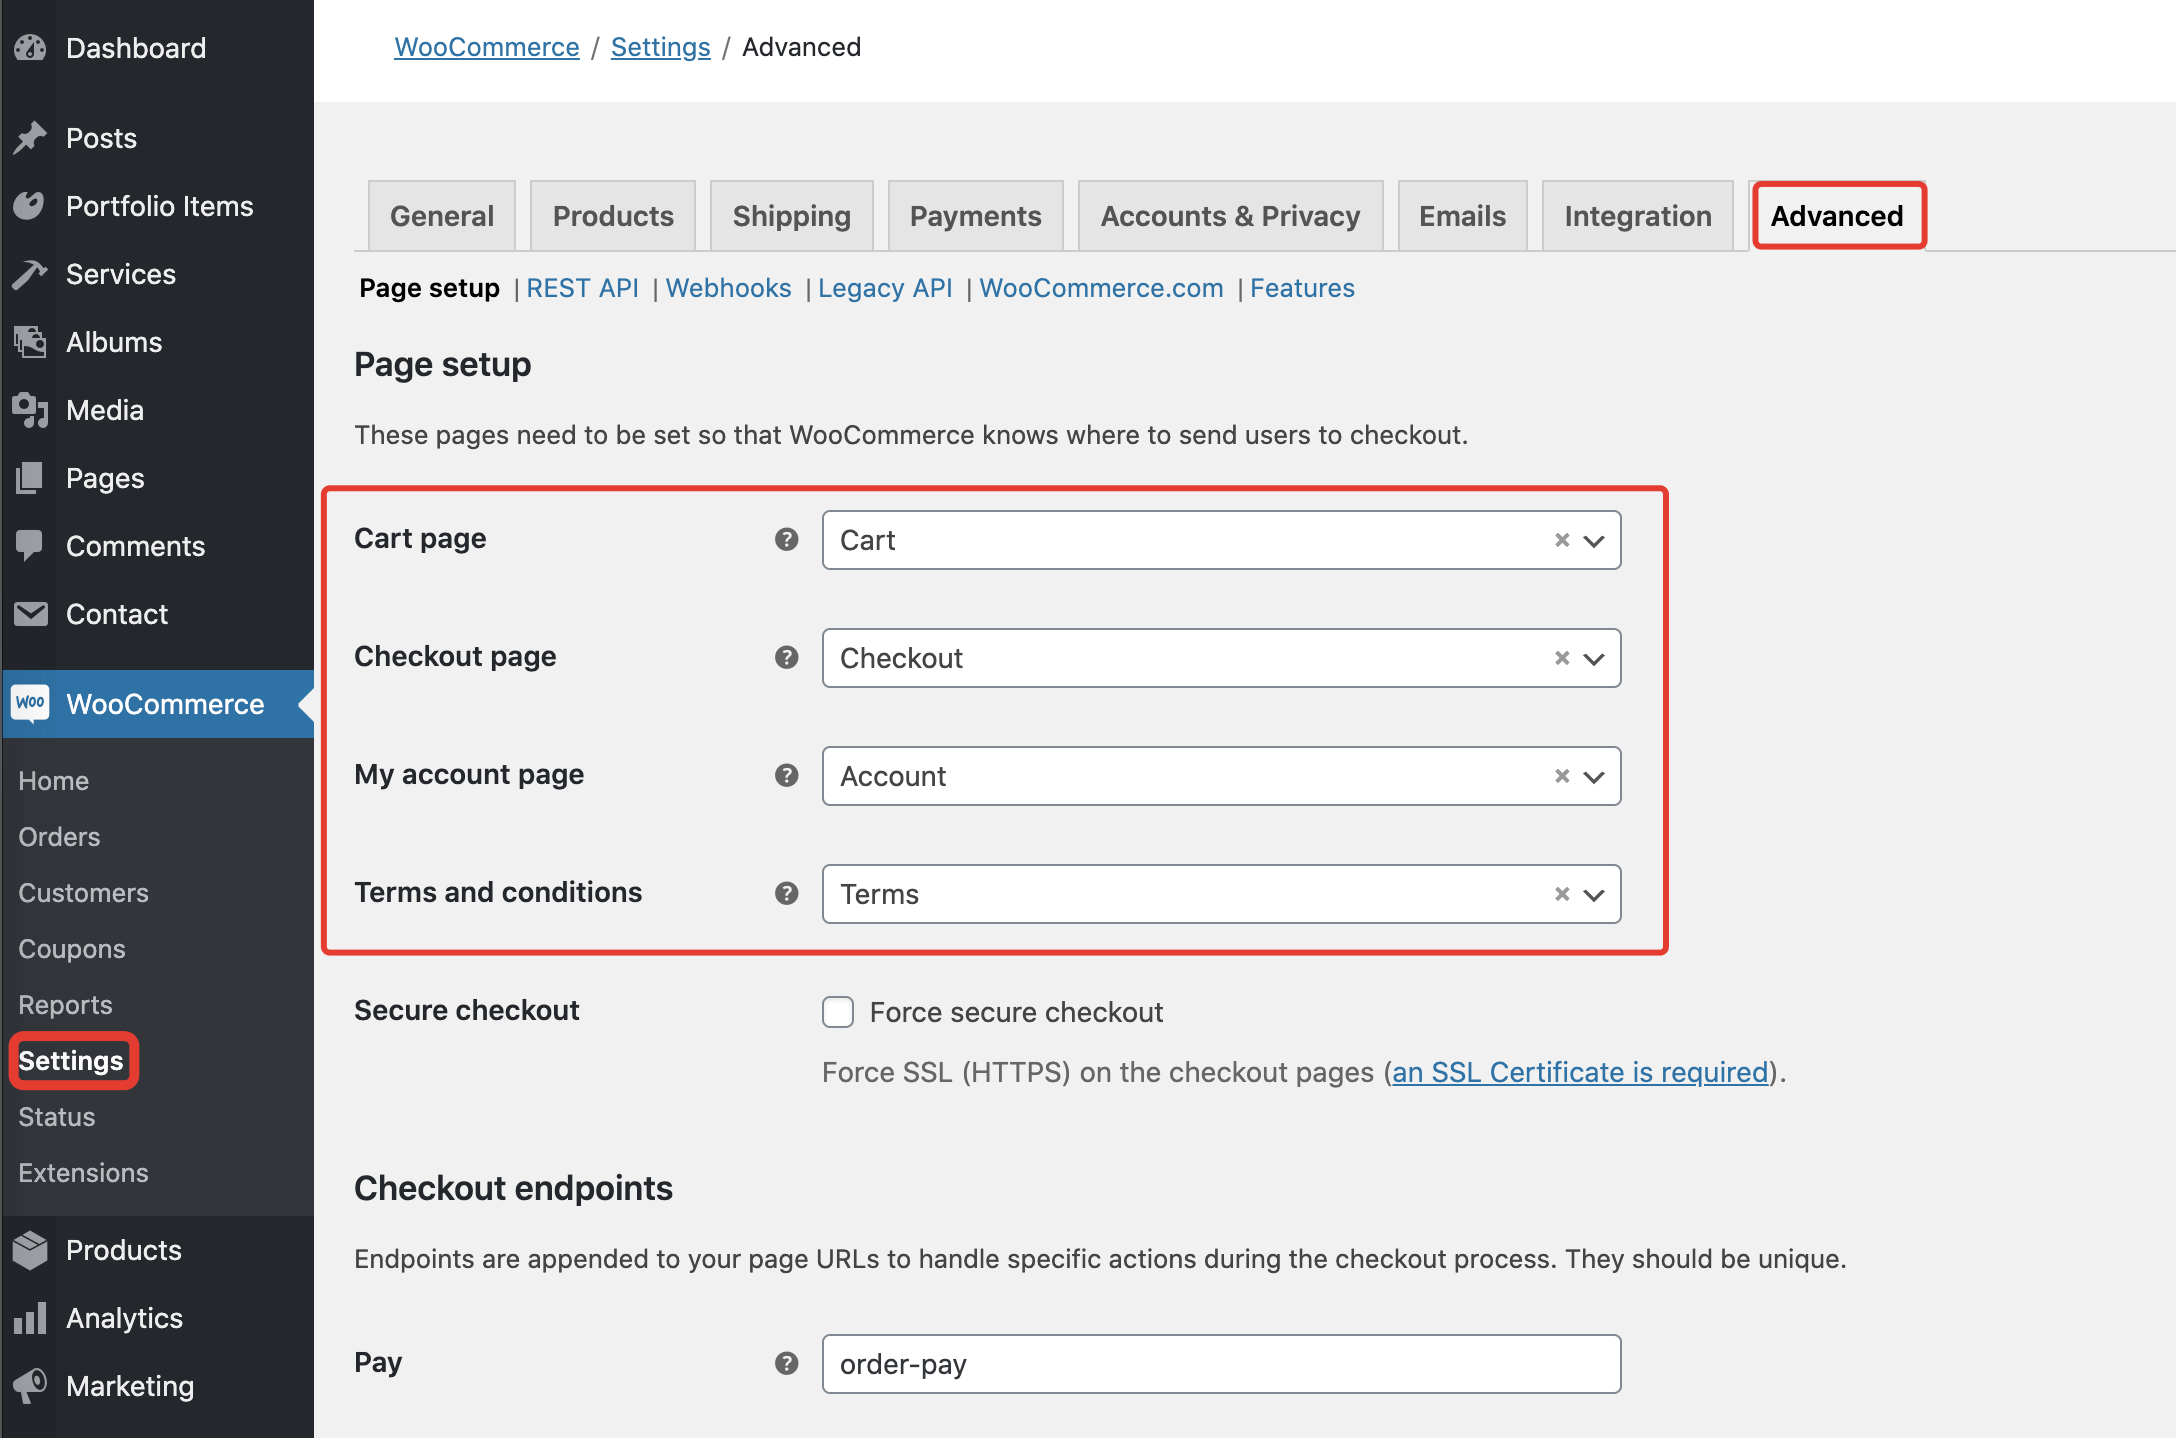Click the Marketing megaphone icon

[x=30, y=1386]
